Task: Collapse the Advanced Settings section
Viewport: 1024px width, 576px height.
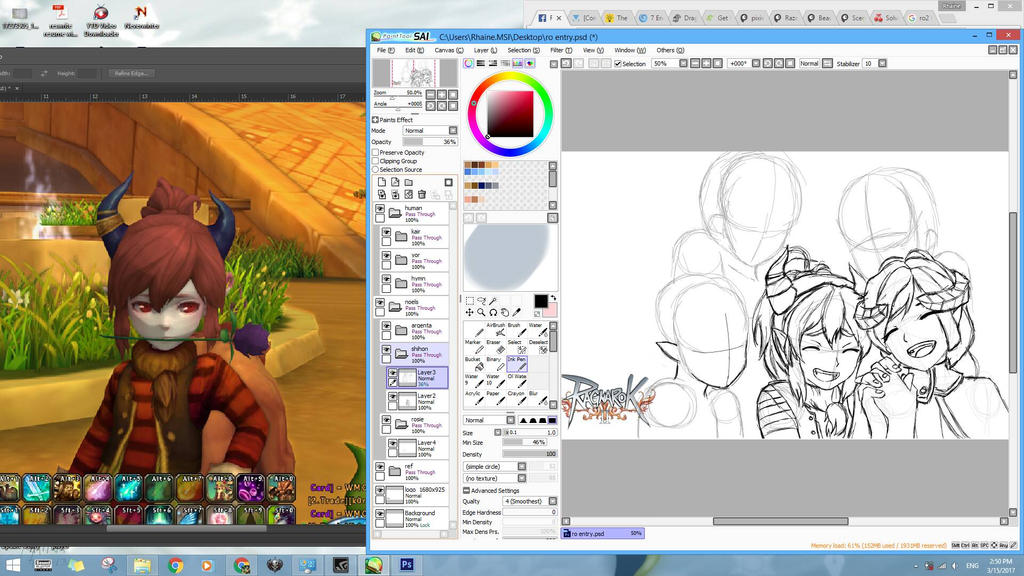Action: click(466, 490)
